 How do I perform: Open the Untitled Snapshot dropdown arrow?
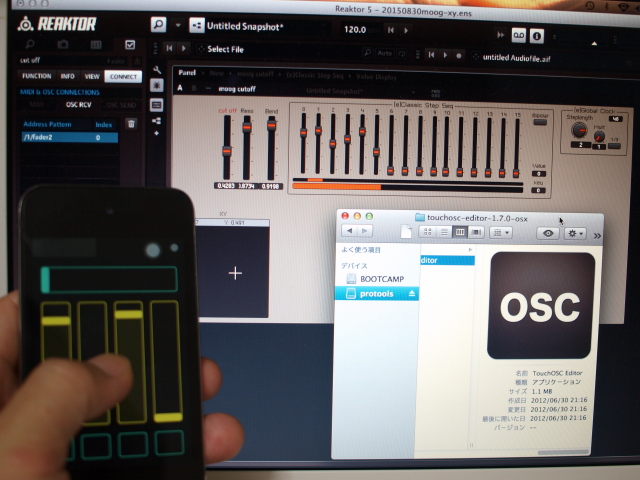[178, 25]
